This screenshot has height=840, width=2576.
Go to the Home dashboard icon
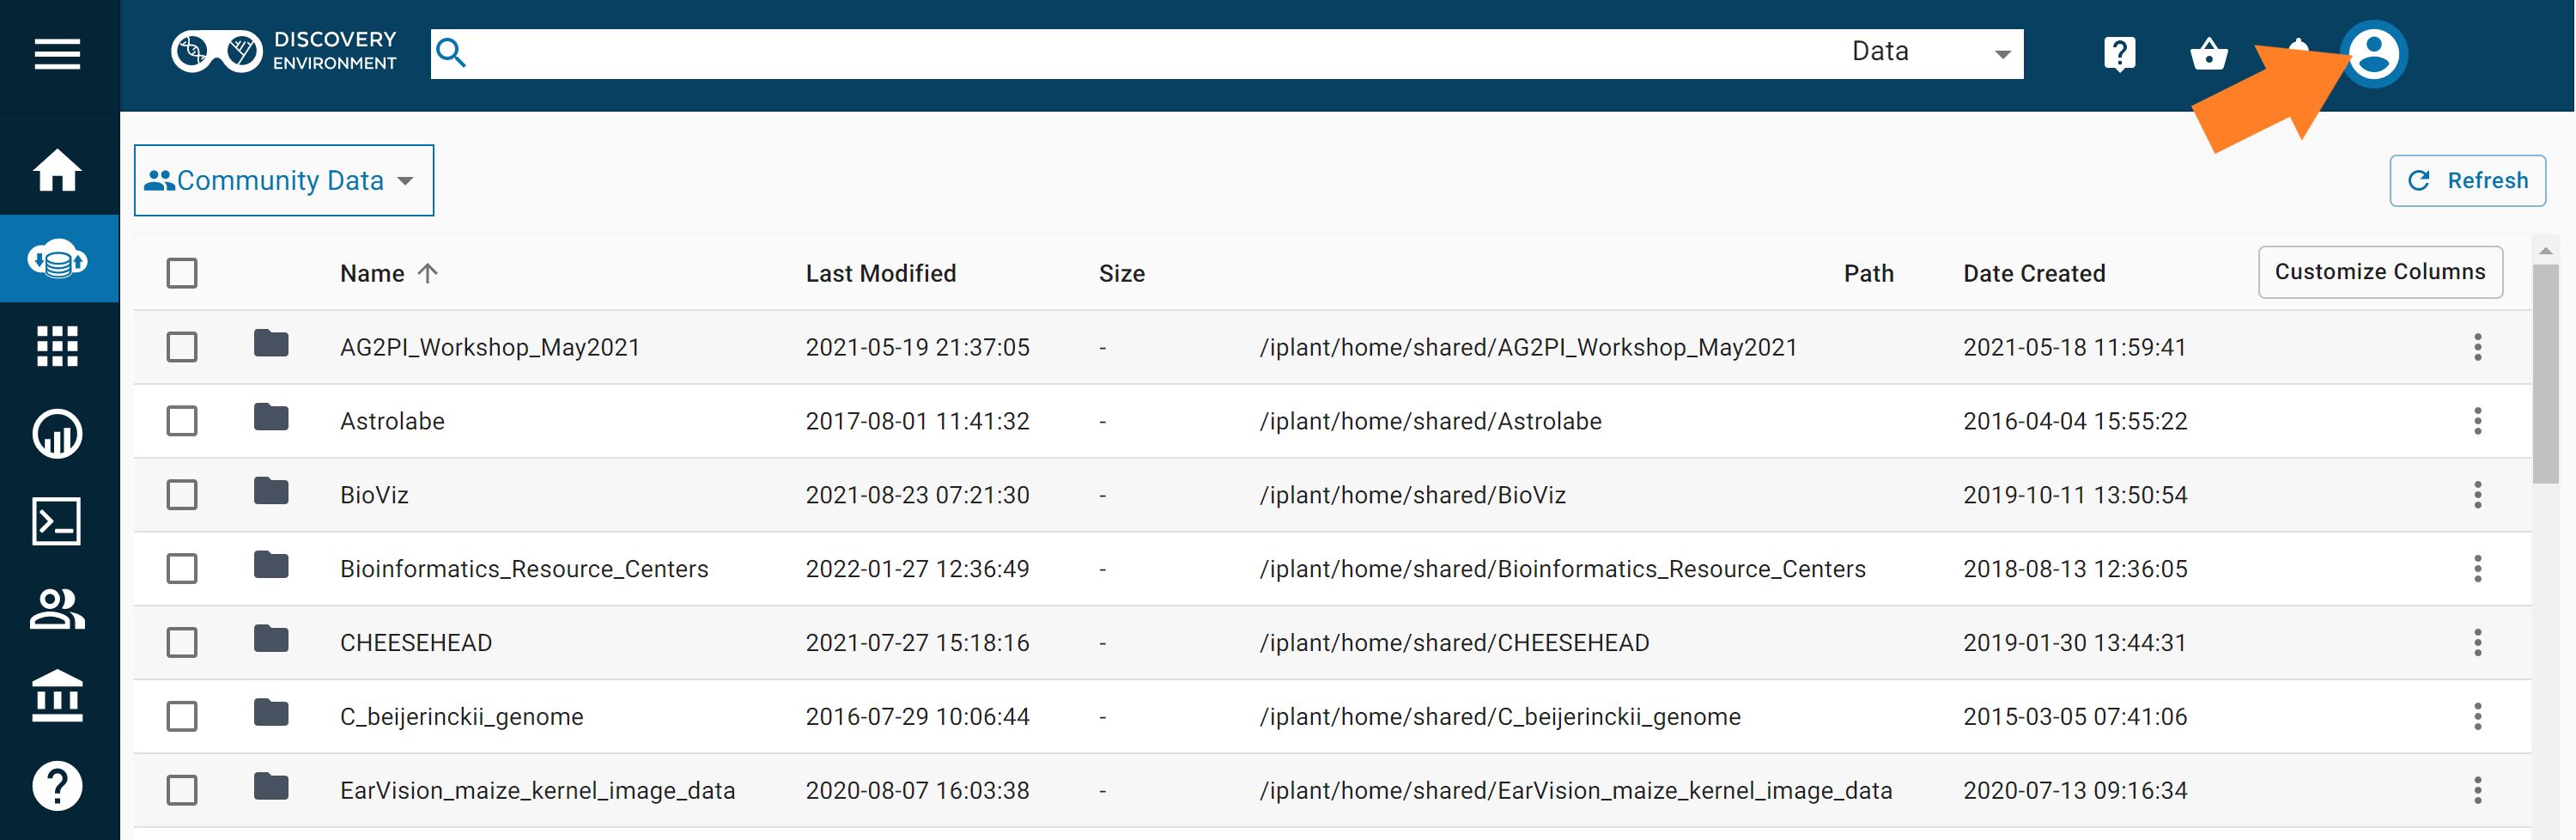(x=57, y=170)
